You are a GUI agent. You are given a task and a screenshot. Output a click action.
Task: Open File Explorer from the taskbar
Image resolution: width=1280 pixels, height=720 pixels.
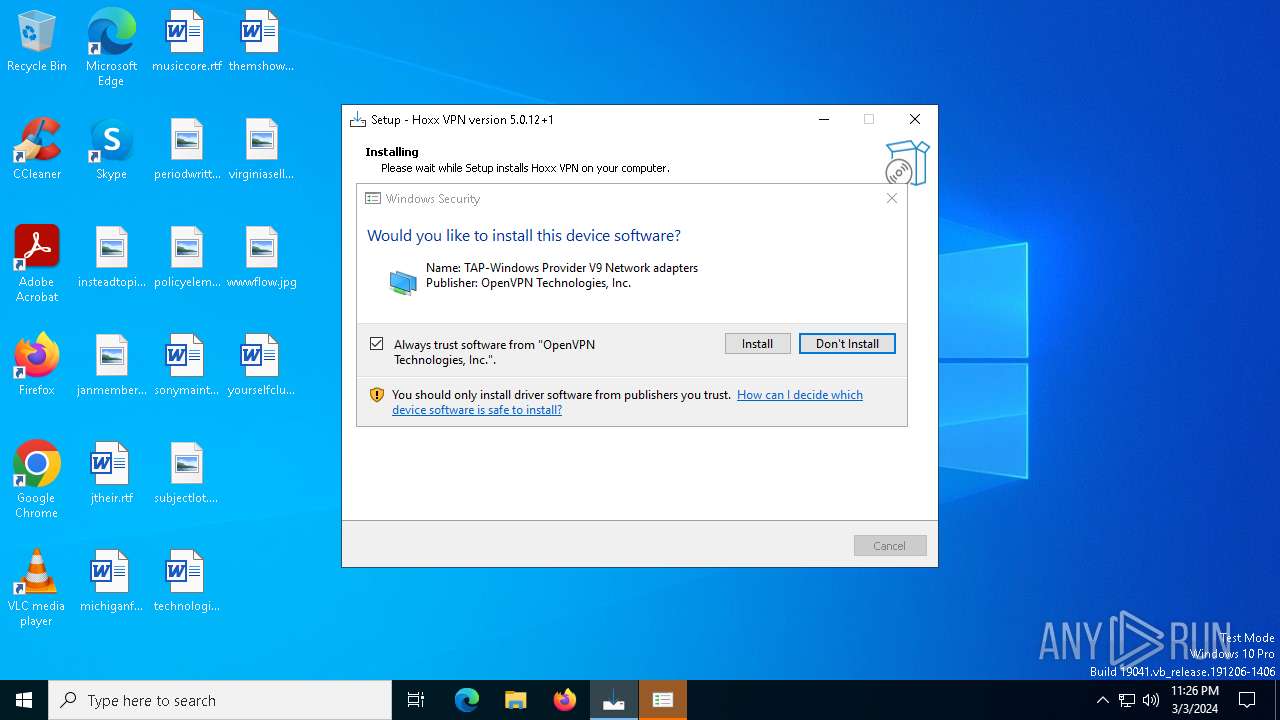pyautogui.click(x=516, y=700)
